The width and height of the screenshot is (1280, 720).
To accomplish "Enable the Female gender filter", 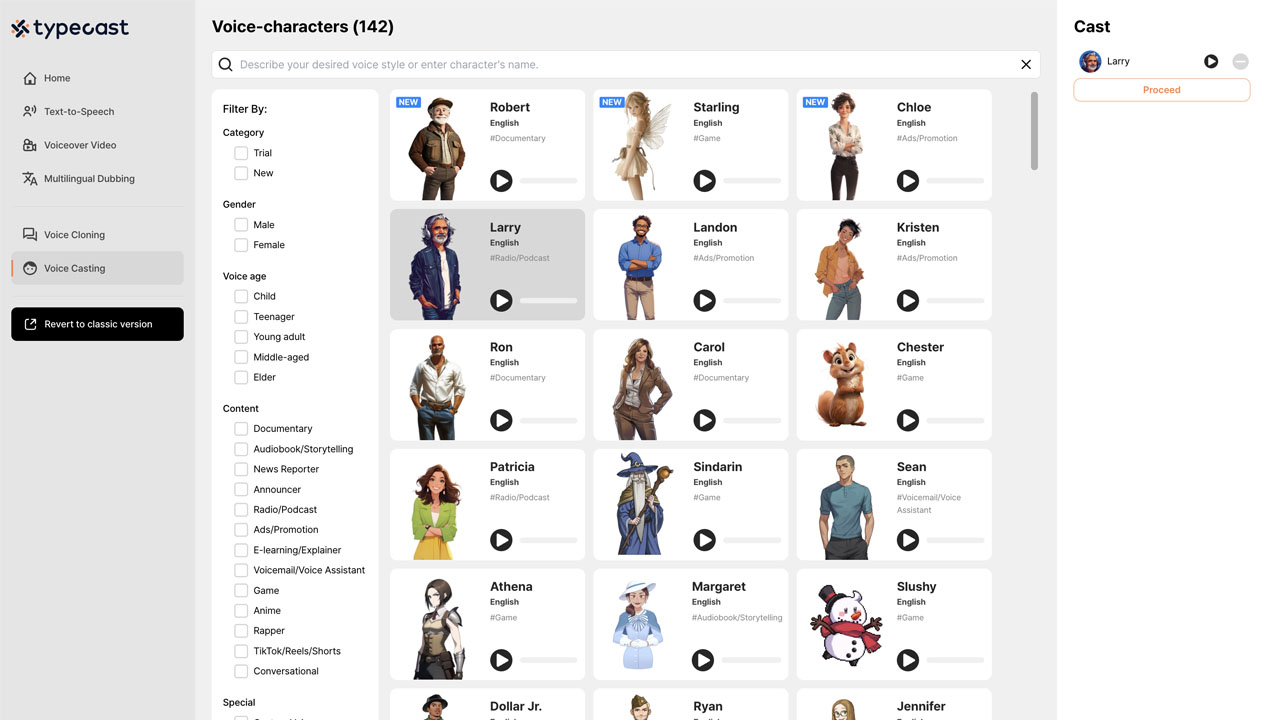I will click(x=241, y=245).
